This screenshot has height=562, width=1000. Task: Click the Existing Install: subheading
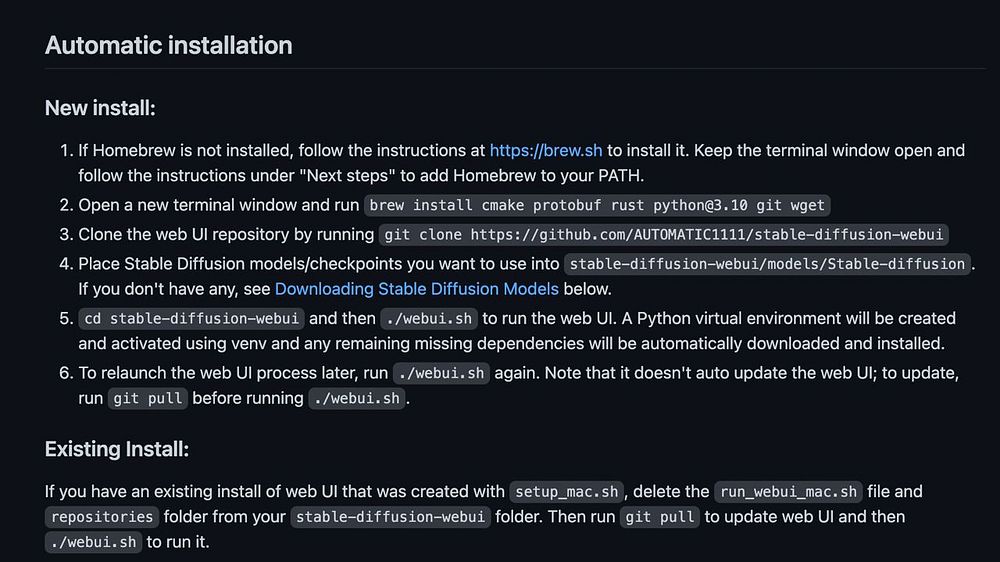[117, 449]
